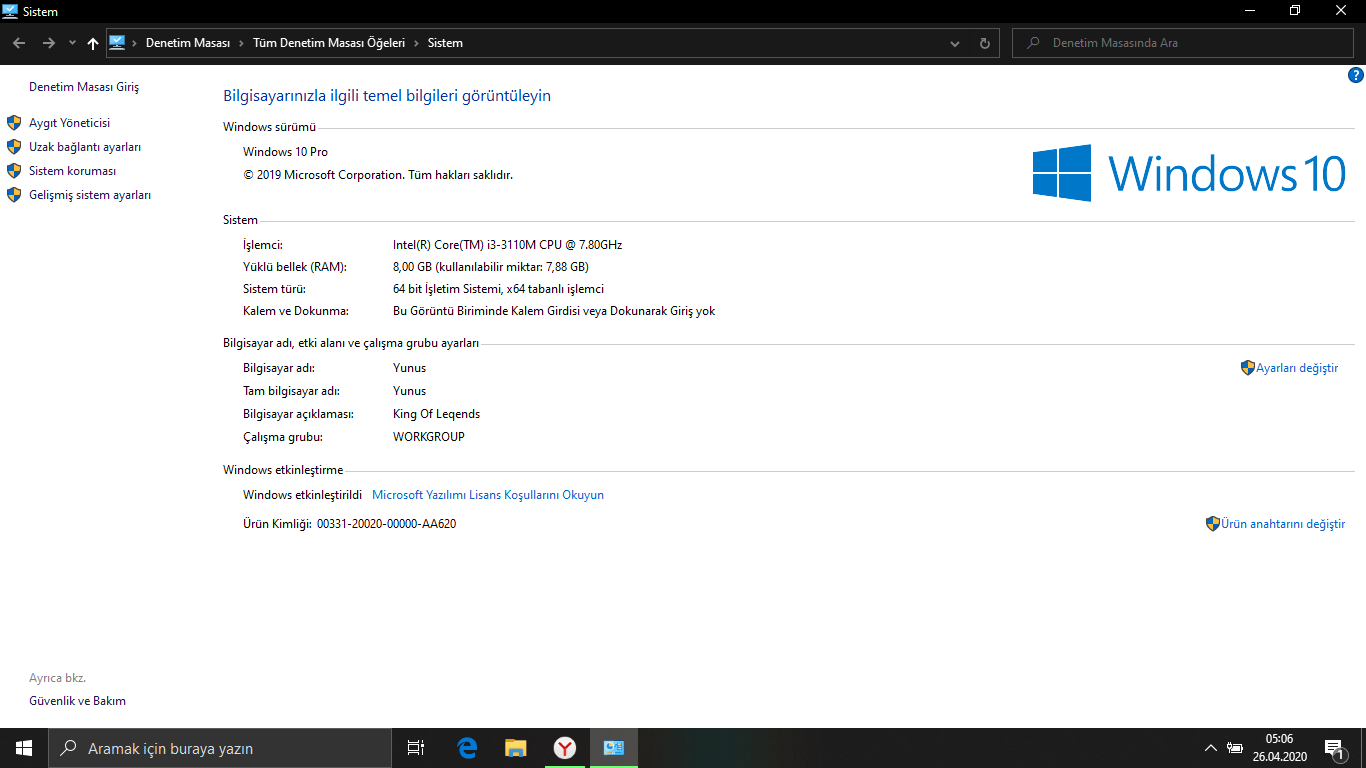Open Denetim Masası Giriş link

pos(84,87)
